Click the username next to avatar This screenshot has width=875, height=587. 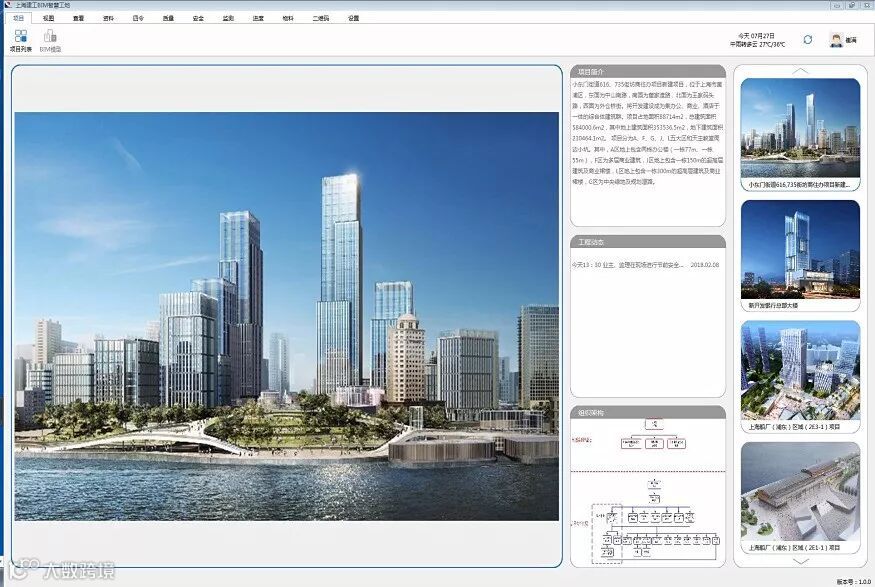(851, 40)
